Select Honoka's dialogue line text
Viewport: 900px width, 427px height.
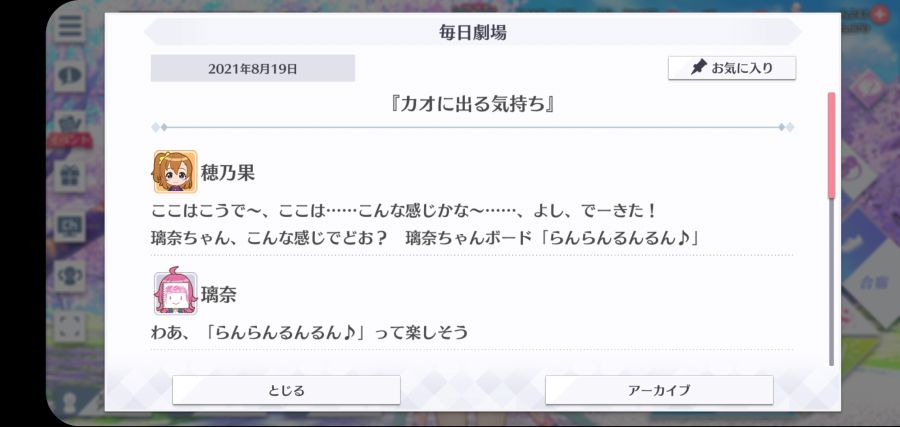pyautogui.click(x=425, y=224)
